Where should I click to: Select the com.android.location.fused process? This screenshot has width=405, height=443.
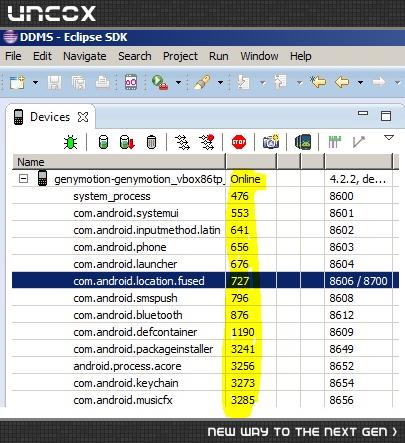205,281
